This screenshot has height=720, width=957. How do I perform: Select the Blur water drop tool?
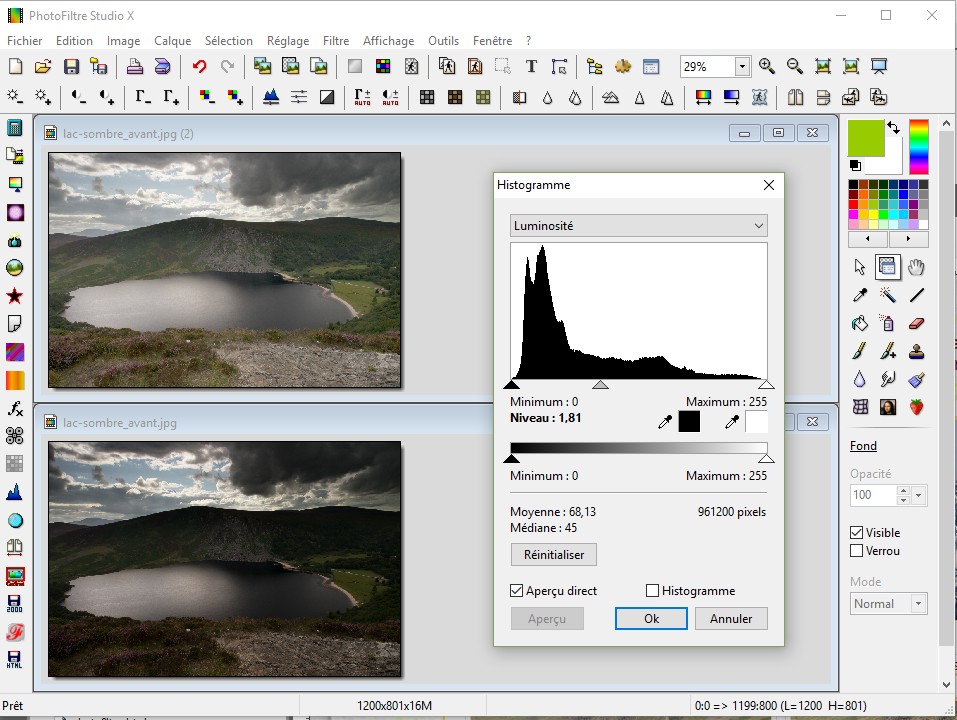click(x=860, y=380)
